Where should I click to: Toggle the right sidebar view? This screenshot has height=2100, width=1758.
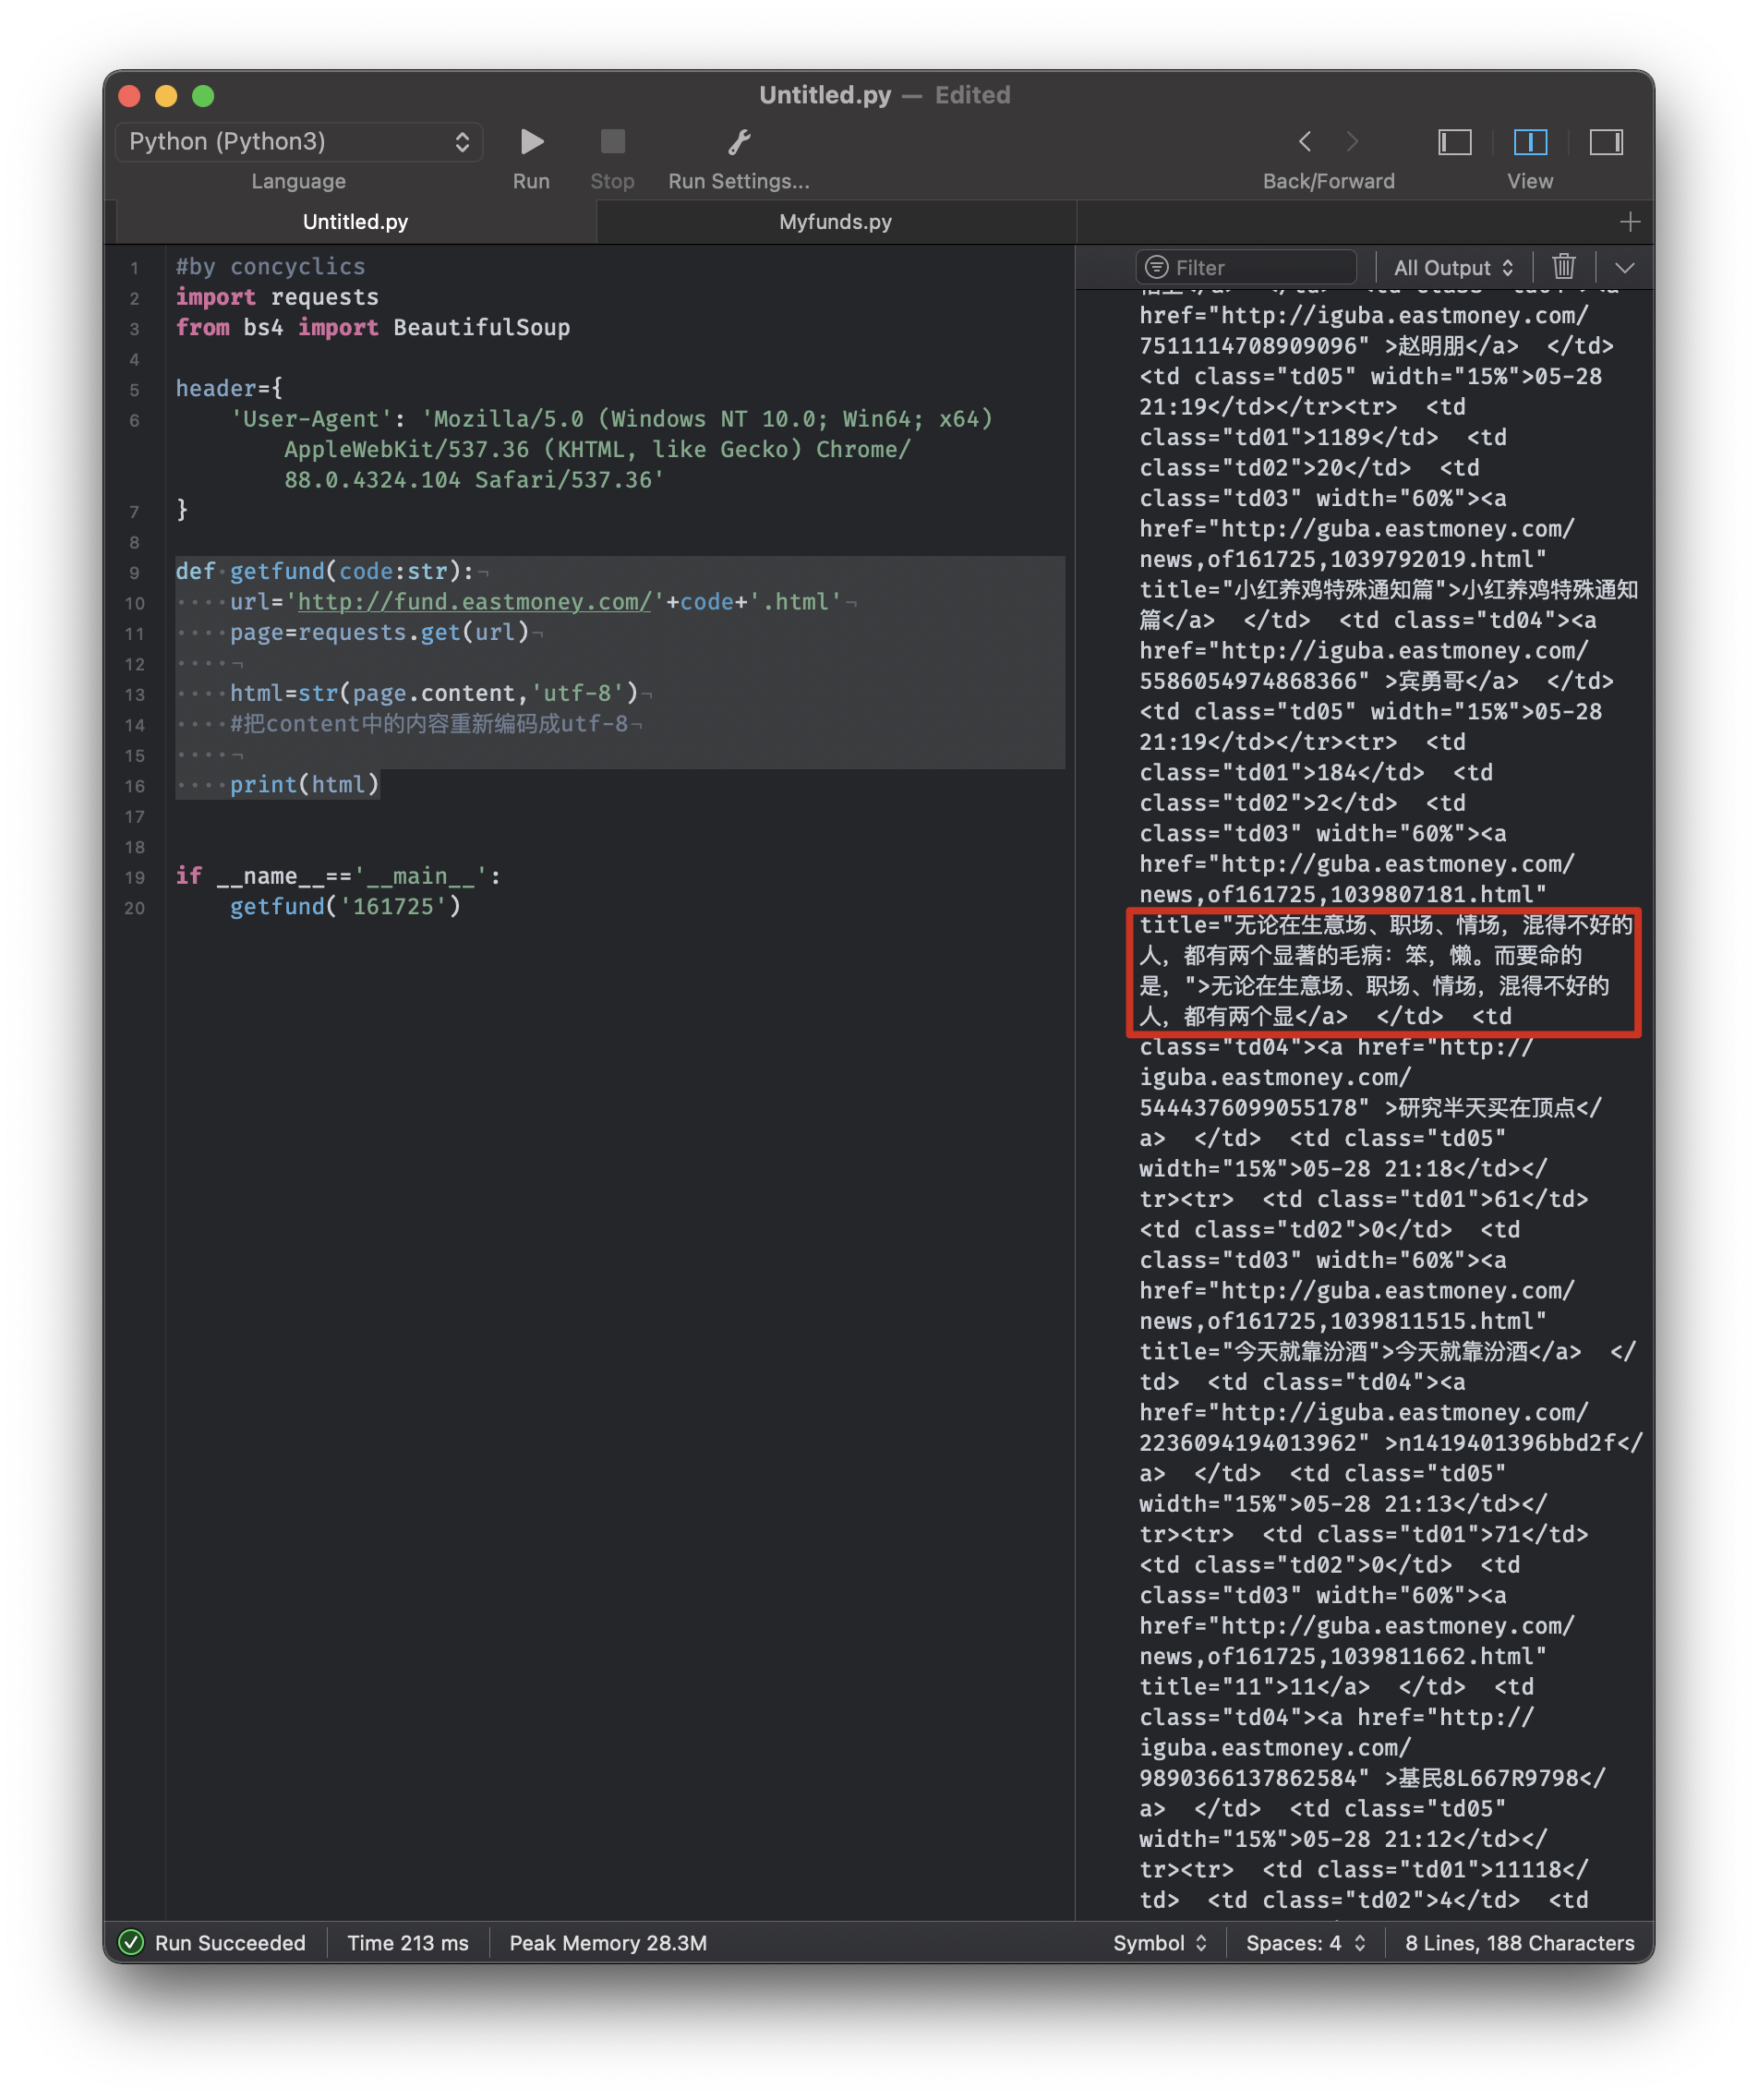point(1606,142)
